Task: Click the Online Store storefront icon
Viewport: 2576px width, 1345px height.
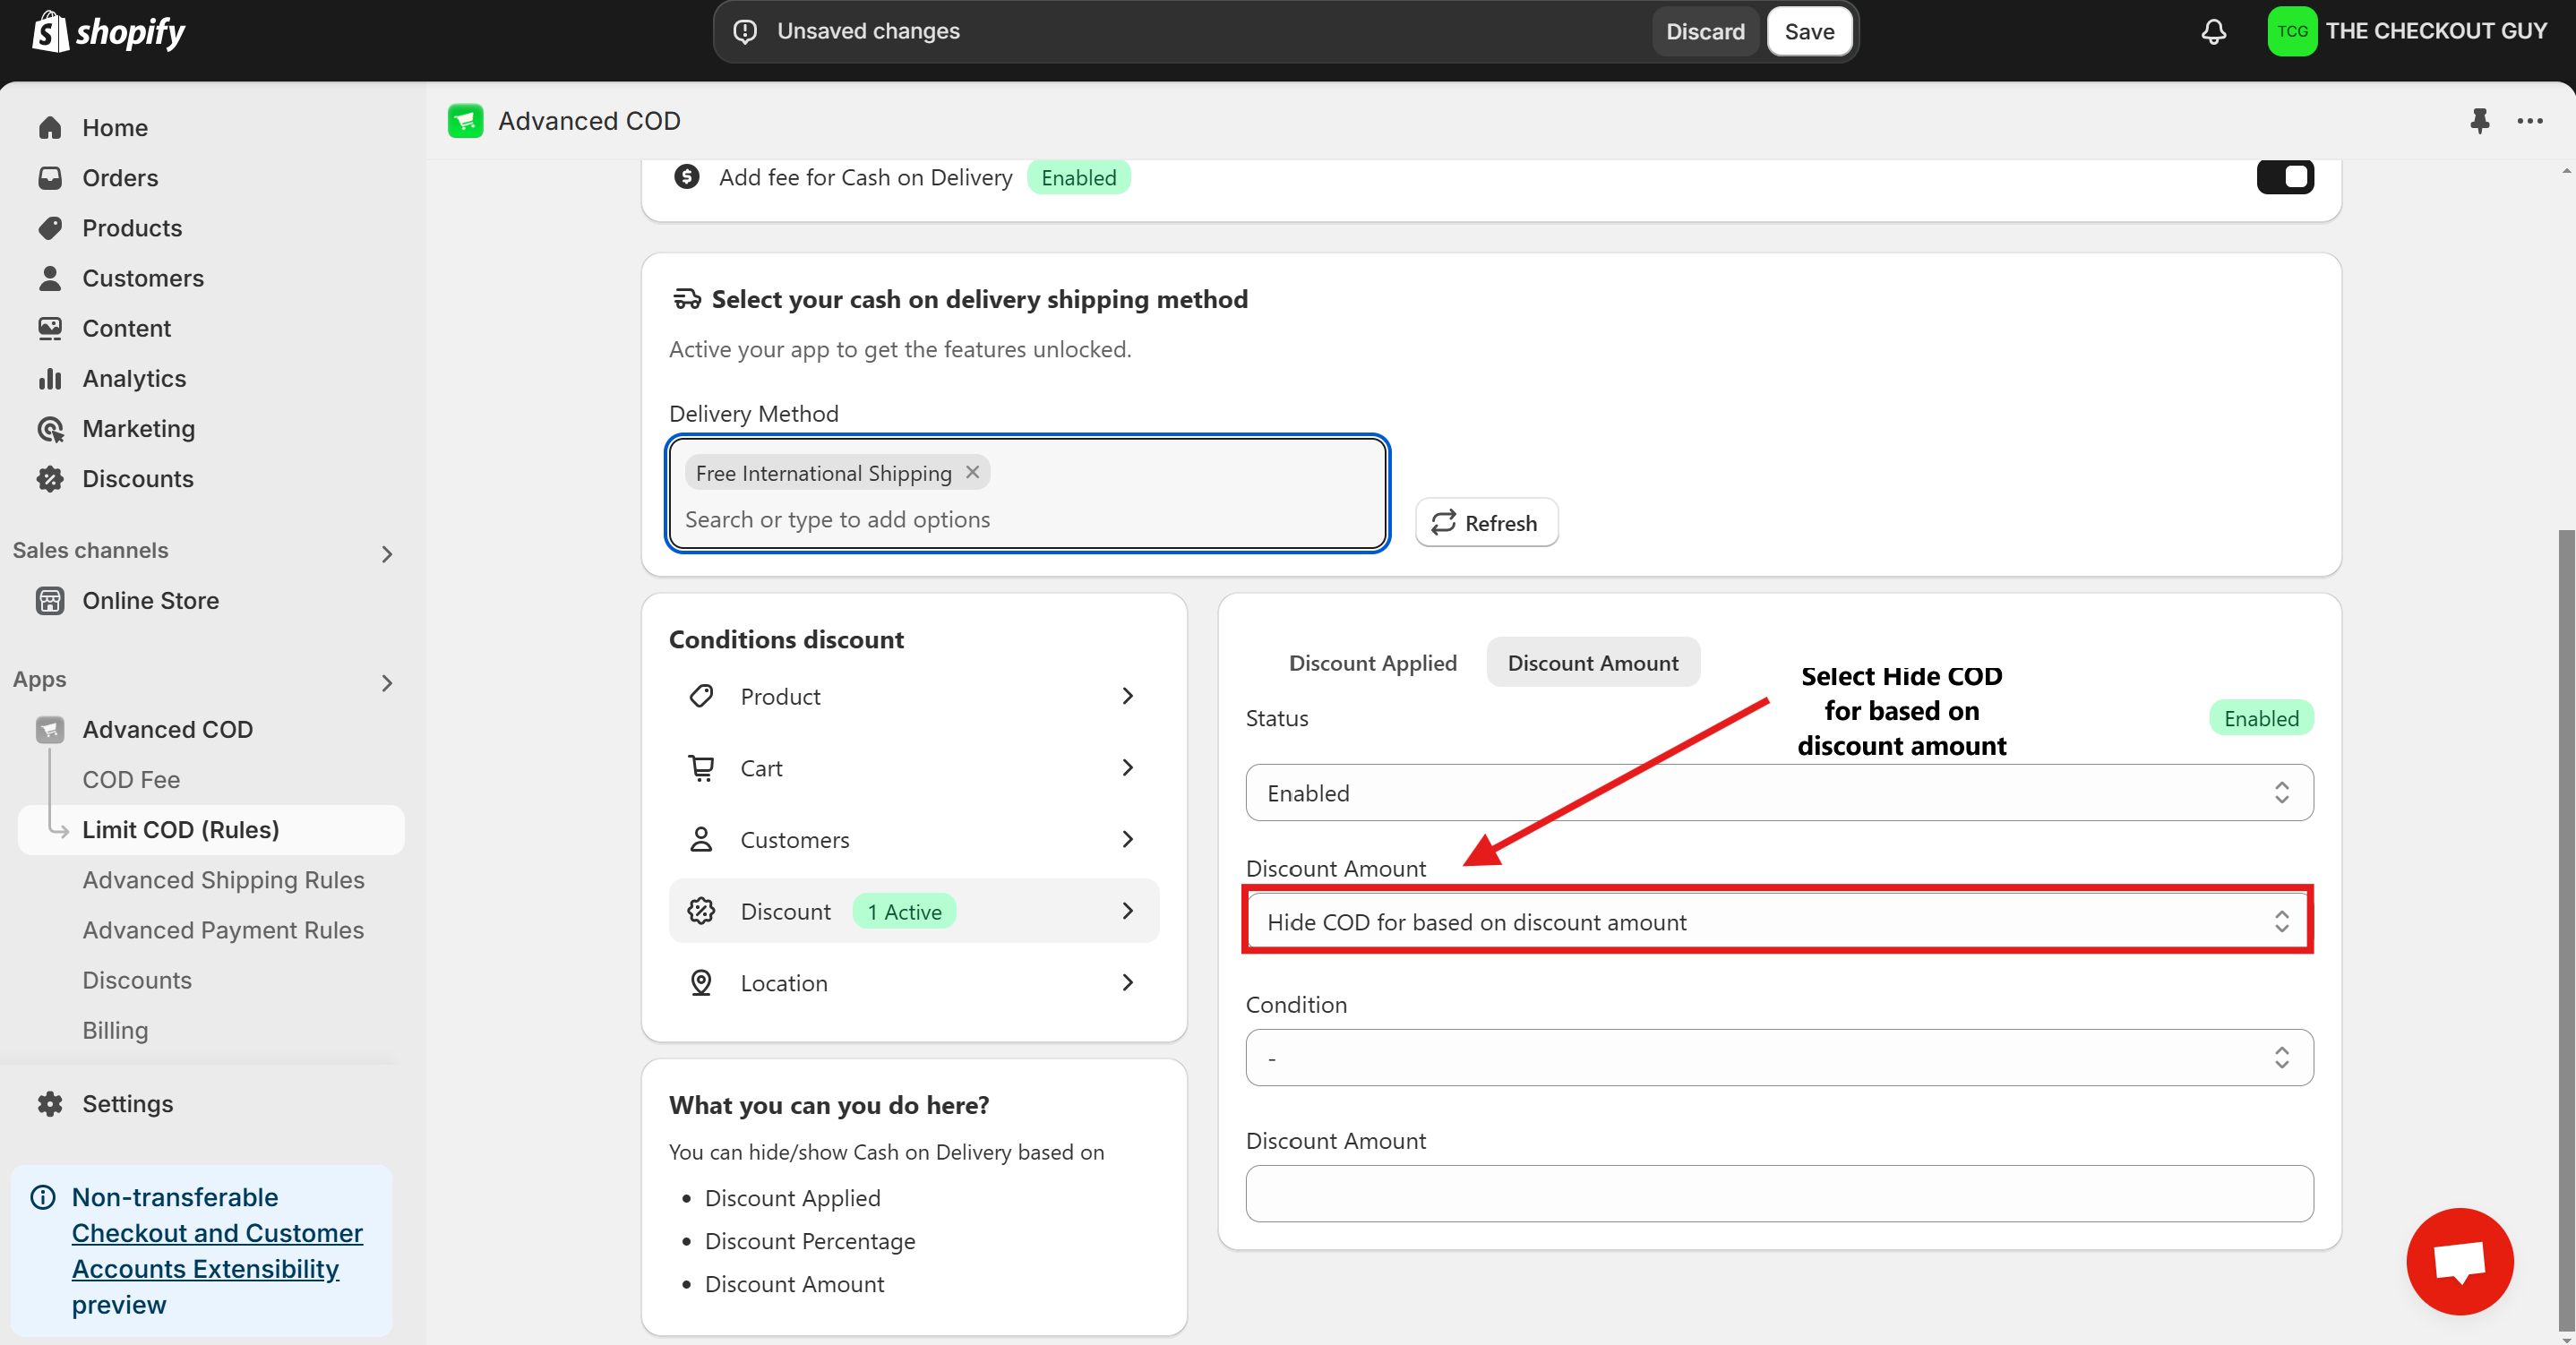Action: coord(50,601)
